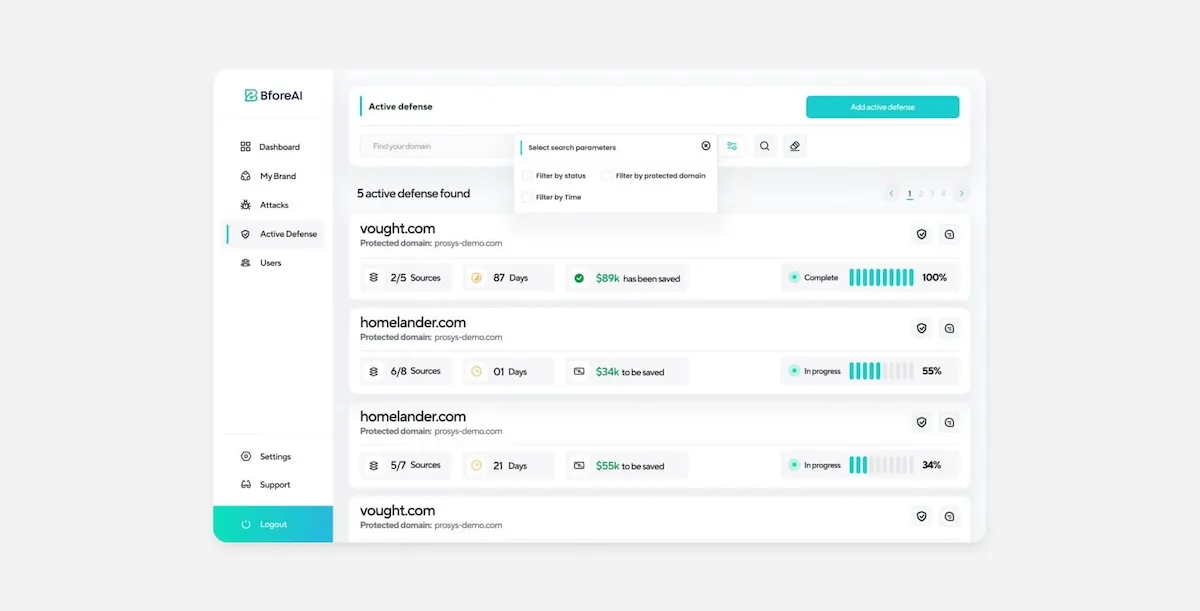Image resolution: width=1200 pixels, height=611 pixels.
Task: Check Filter by protected domain
Action: [x=607, y=176]
